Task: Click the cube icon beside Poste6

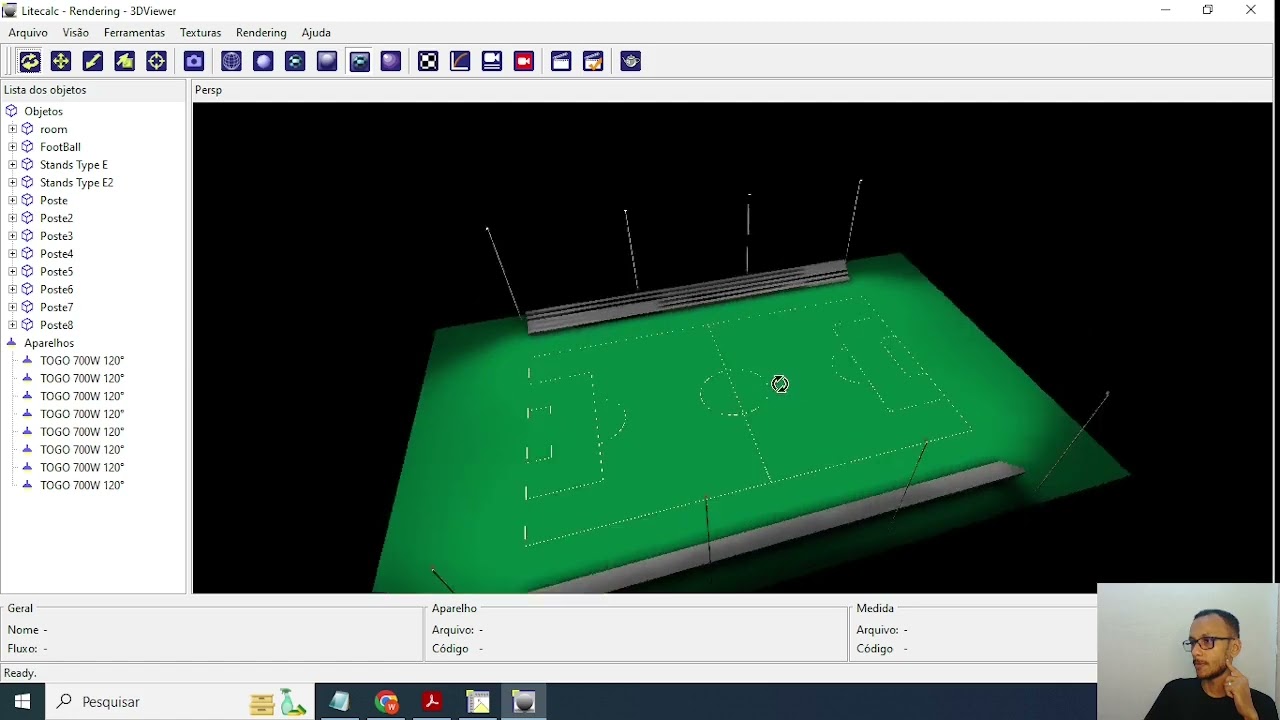Action: coord(28,289)
